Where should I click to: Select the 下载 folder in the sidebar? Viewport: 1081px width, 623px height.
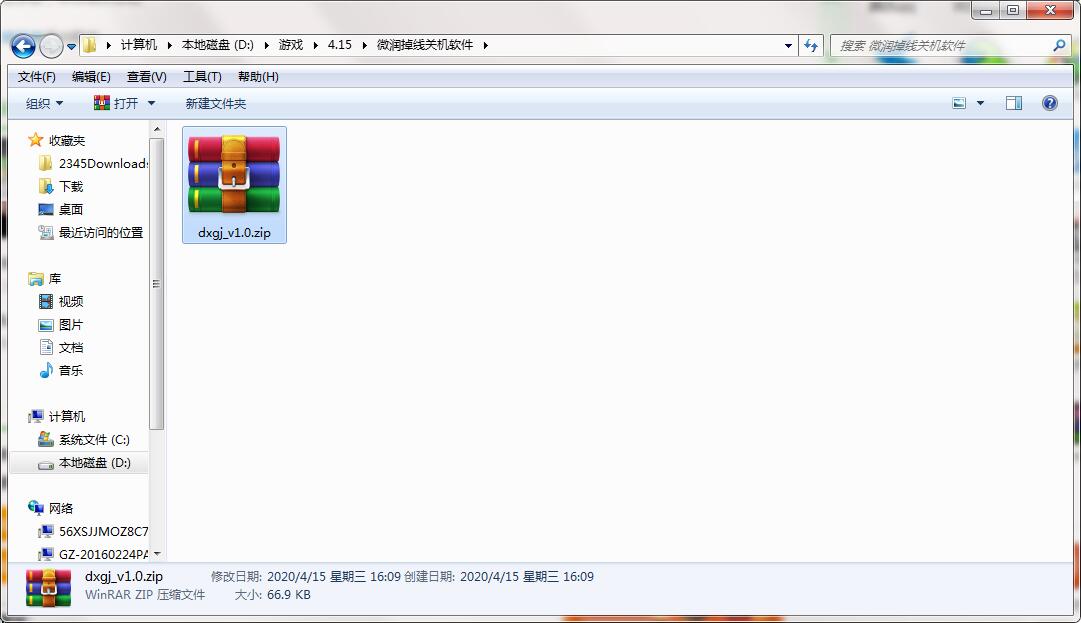click(x=72, y=186)
